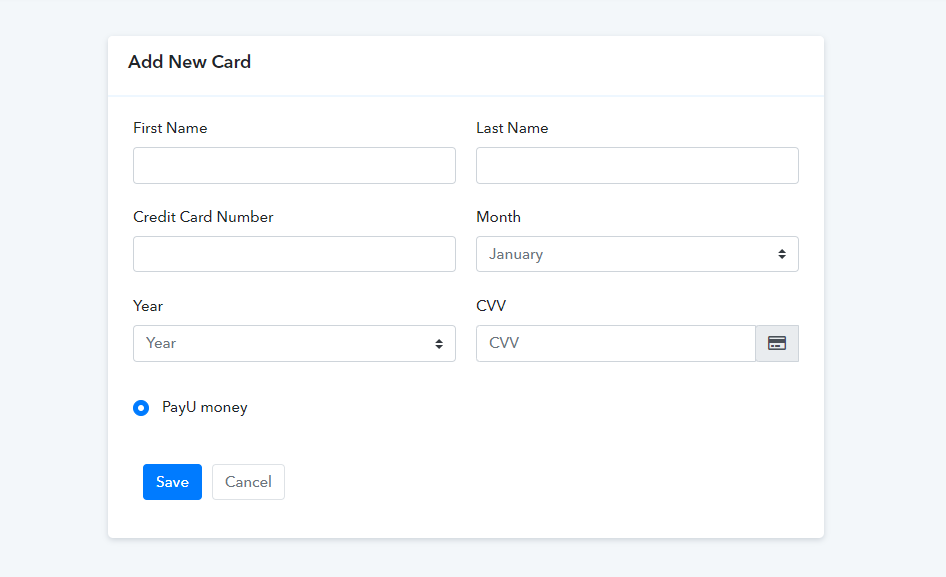Click the "Add New Card" heading
The width and height of the screenshot is (946, 577).
click(x=189, y=62)
